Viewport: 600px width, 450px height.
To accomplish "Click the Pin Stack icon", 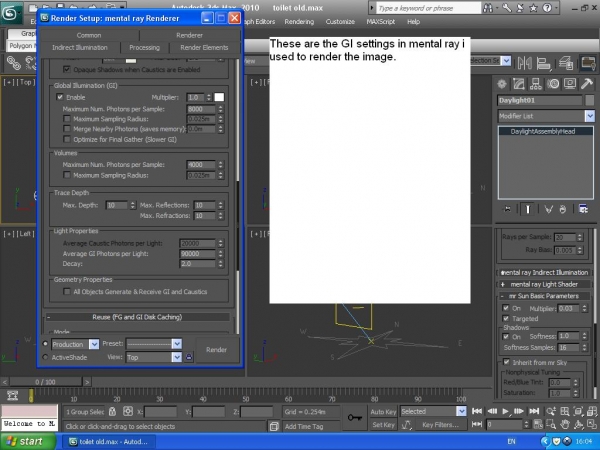I will click(x=507, y=209).
